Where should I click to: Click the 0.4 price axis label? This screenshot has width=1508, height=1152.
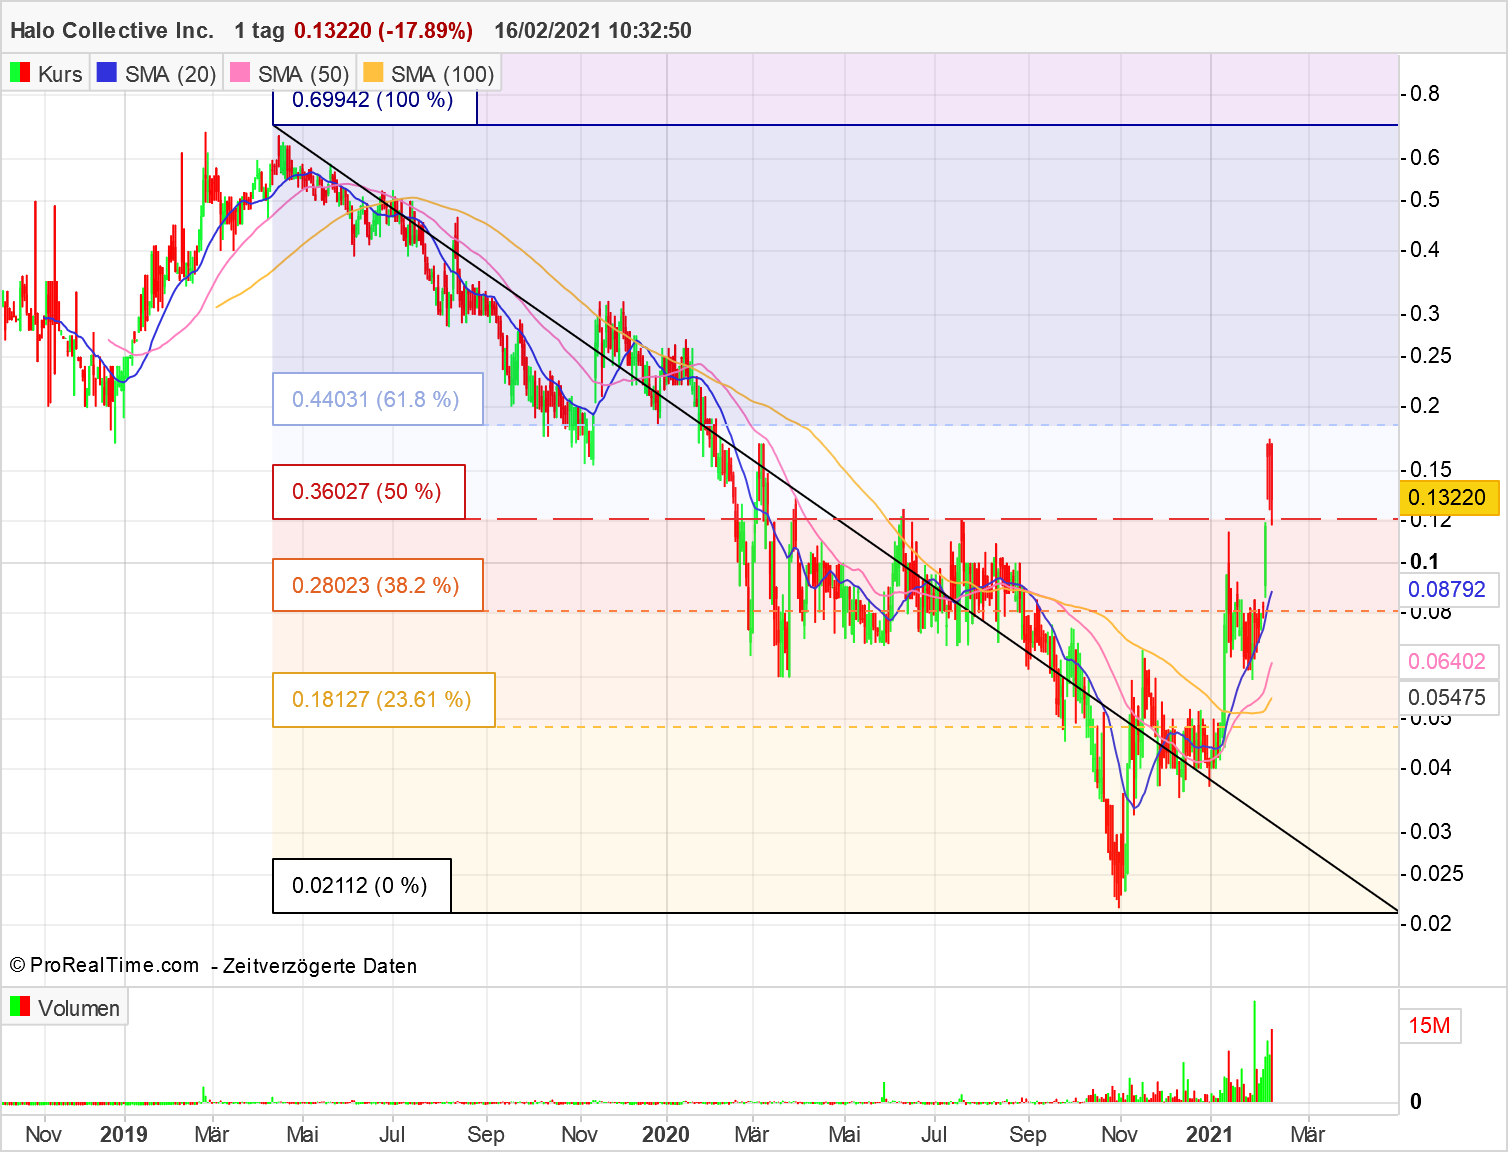pyautogui.click(x=1425, y=249)
